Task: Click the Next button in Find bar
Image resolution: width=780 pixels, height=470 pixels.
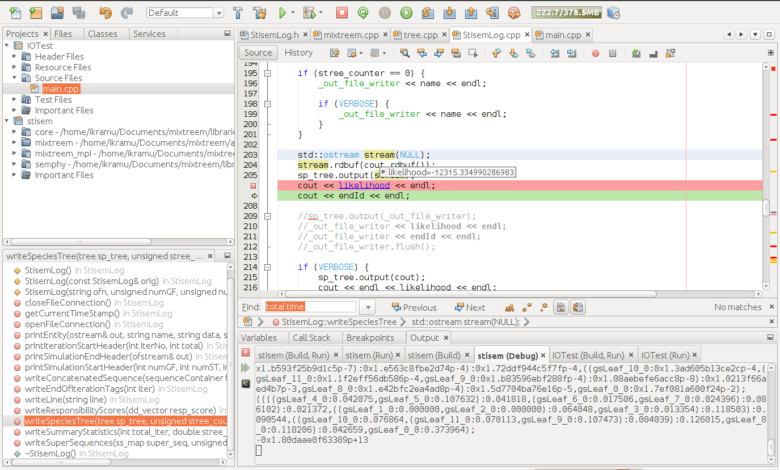Action: [x=468, y=308]
